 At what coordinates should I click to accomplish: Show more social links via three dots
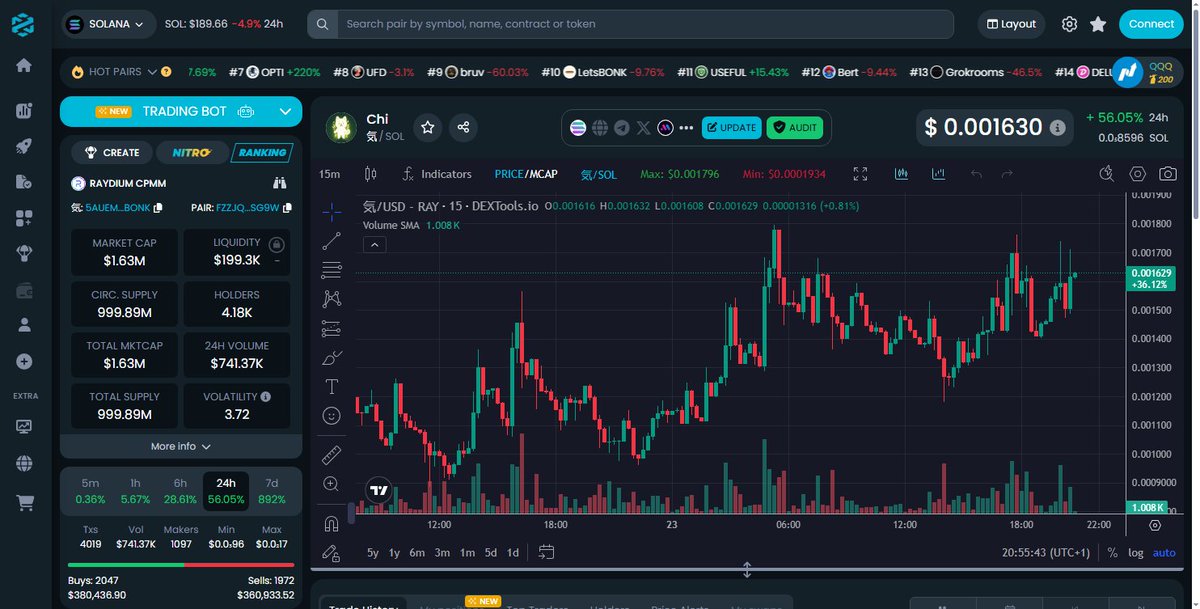686,128
